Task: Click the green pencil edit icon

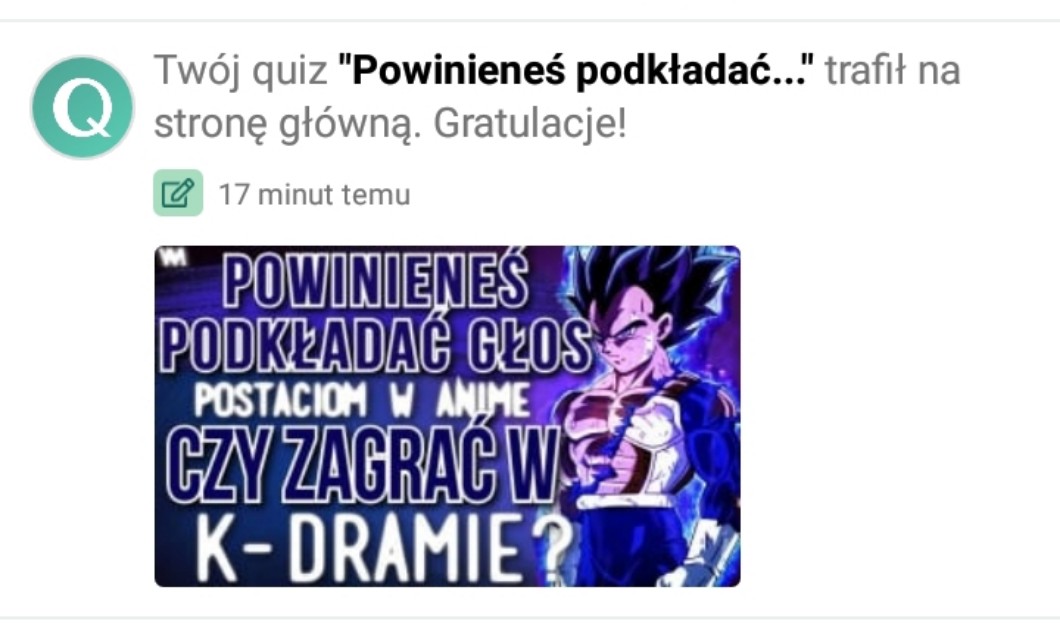Action: coord(178,193)
